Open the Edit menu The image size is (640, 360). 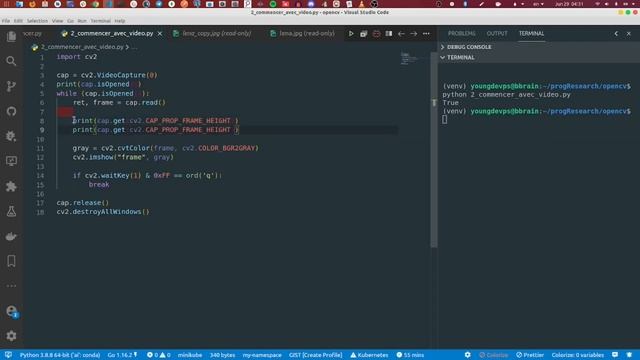click(x=18, y=21)
